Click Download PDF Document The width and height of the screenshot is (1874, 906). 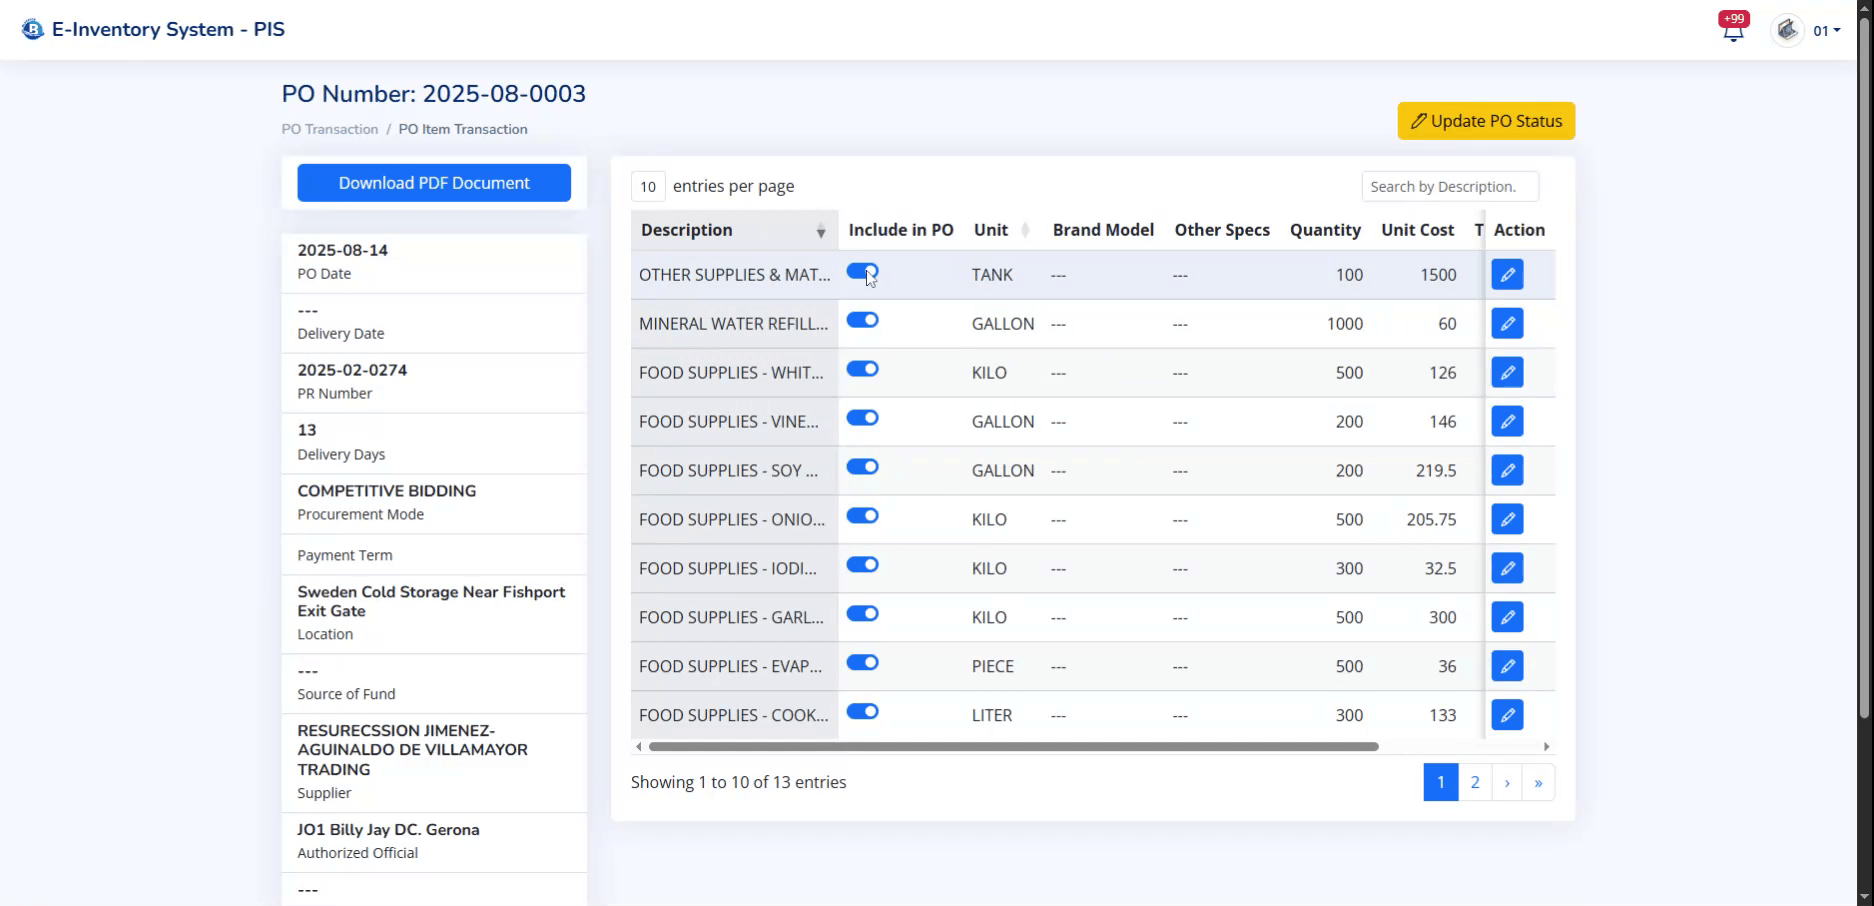(x=433, y=183)
